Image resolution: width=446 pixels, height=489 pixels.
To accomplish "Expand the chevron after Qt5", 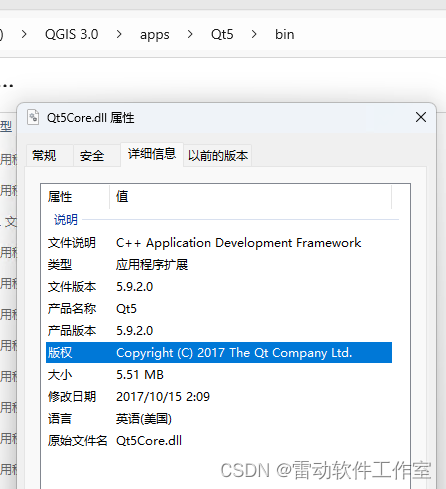I will coord(254,34).
